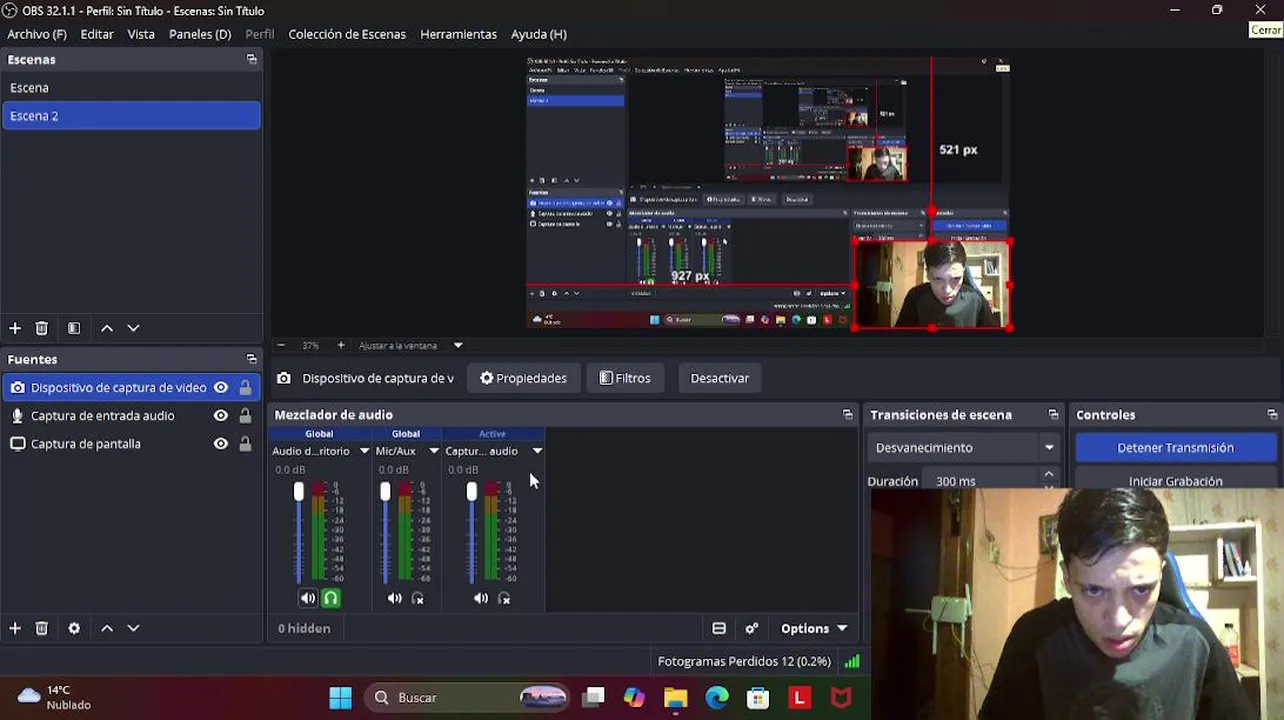Float the Fuentes dock panel
This screenshot has width=1284, height=720.
pos(251,359)
